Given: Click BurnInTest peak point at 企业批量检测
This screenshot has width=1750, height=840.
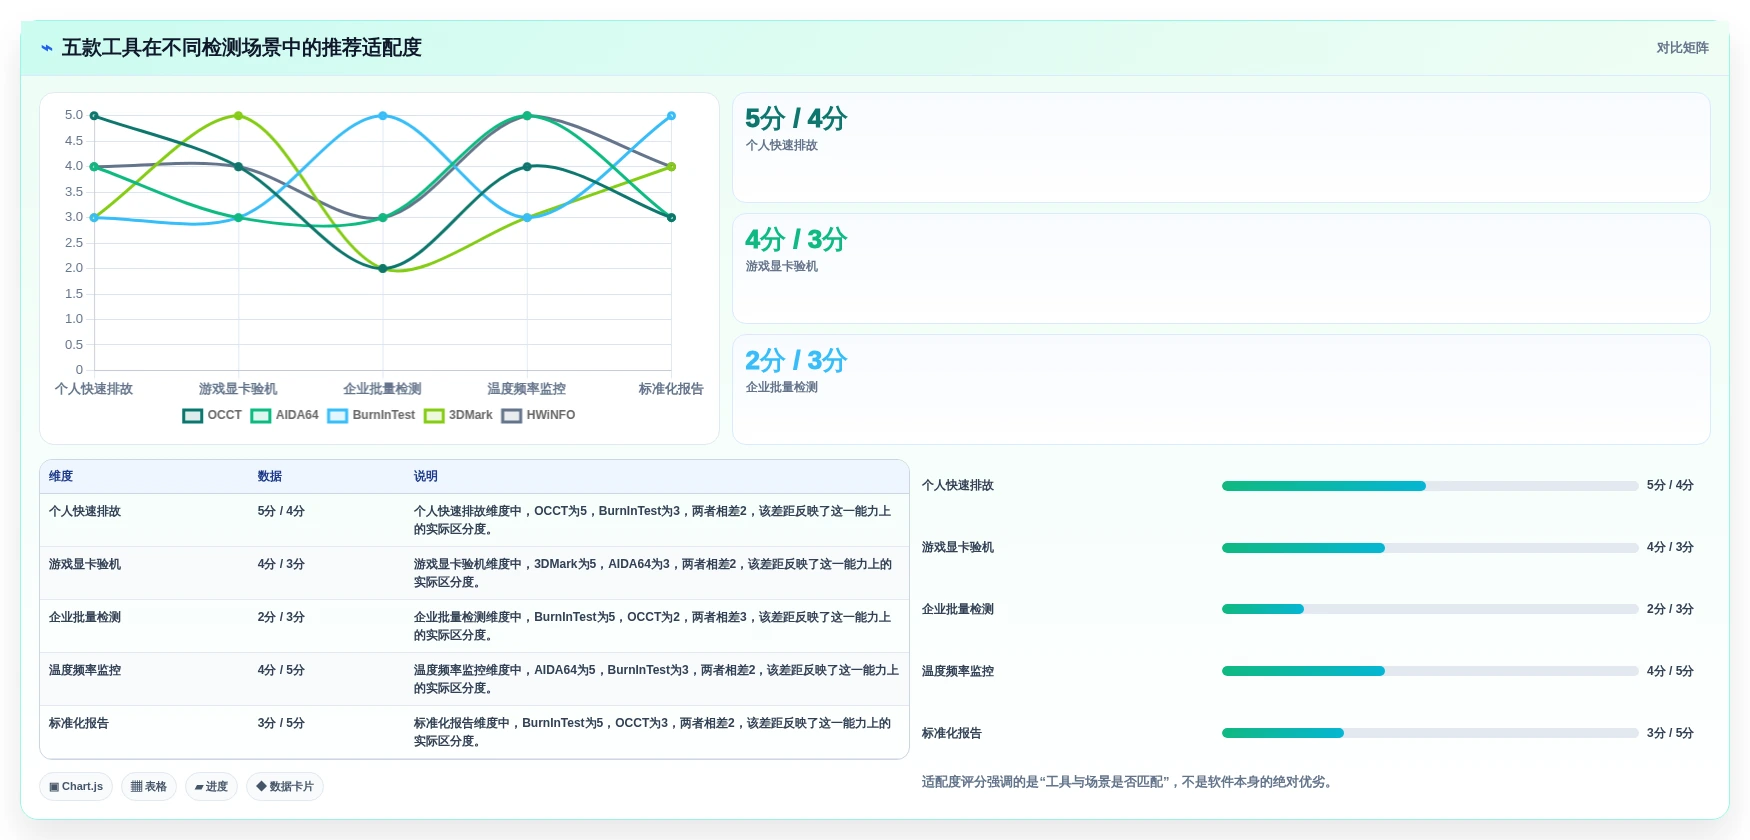Looking at the screenshot, I should click(383, 116).
